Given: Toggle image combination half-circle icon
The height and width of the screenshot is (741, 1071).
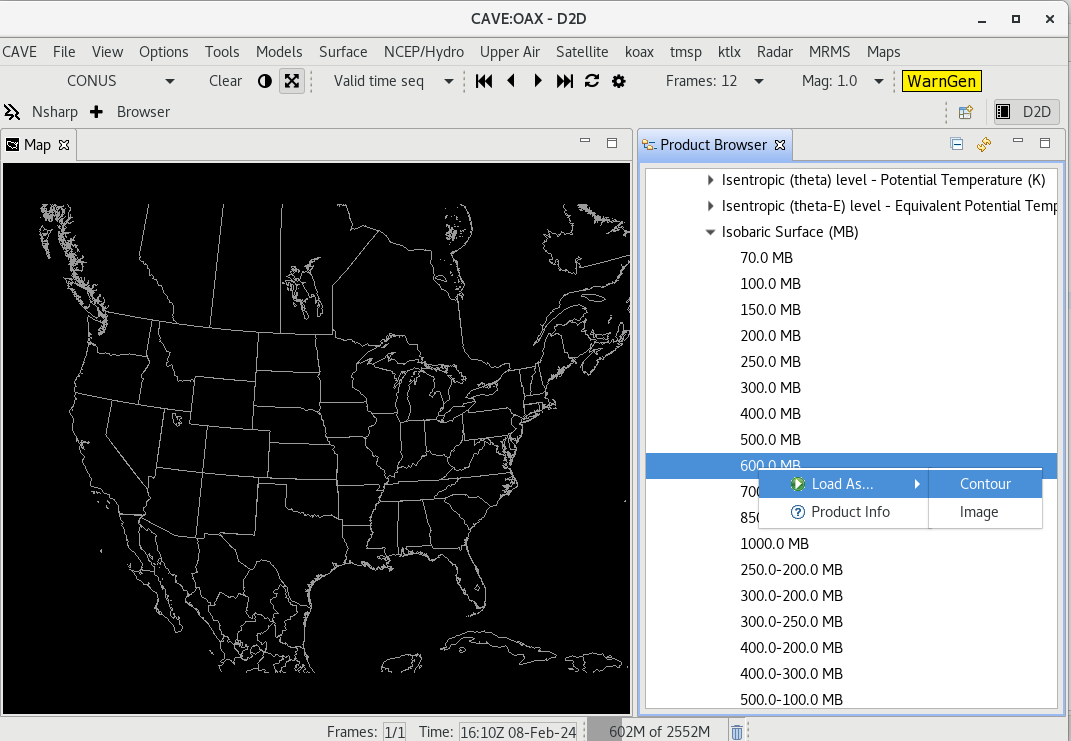Looking at the screenshot, I should pyautogui.click(x=265, y=81).
